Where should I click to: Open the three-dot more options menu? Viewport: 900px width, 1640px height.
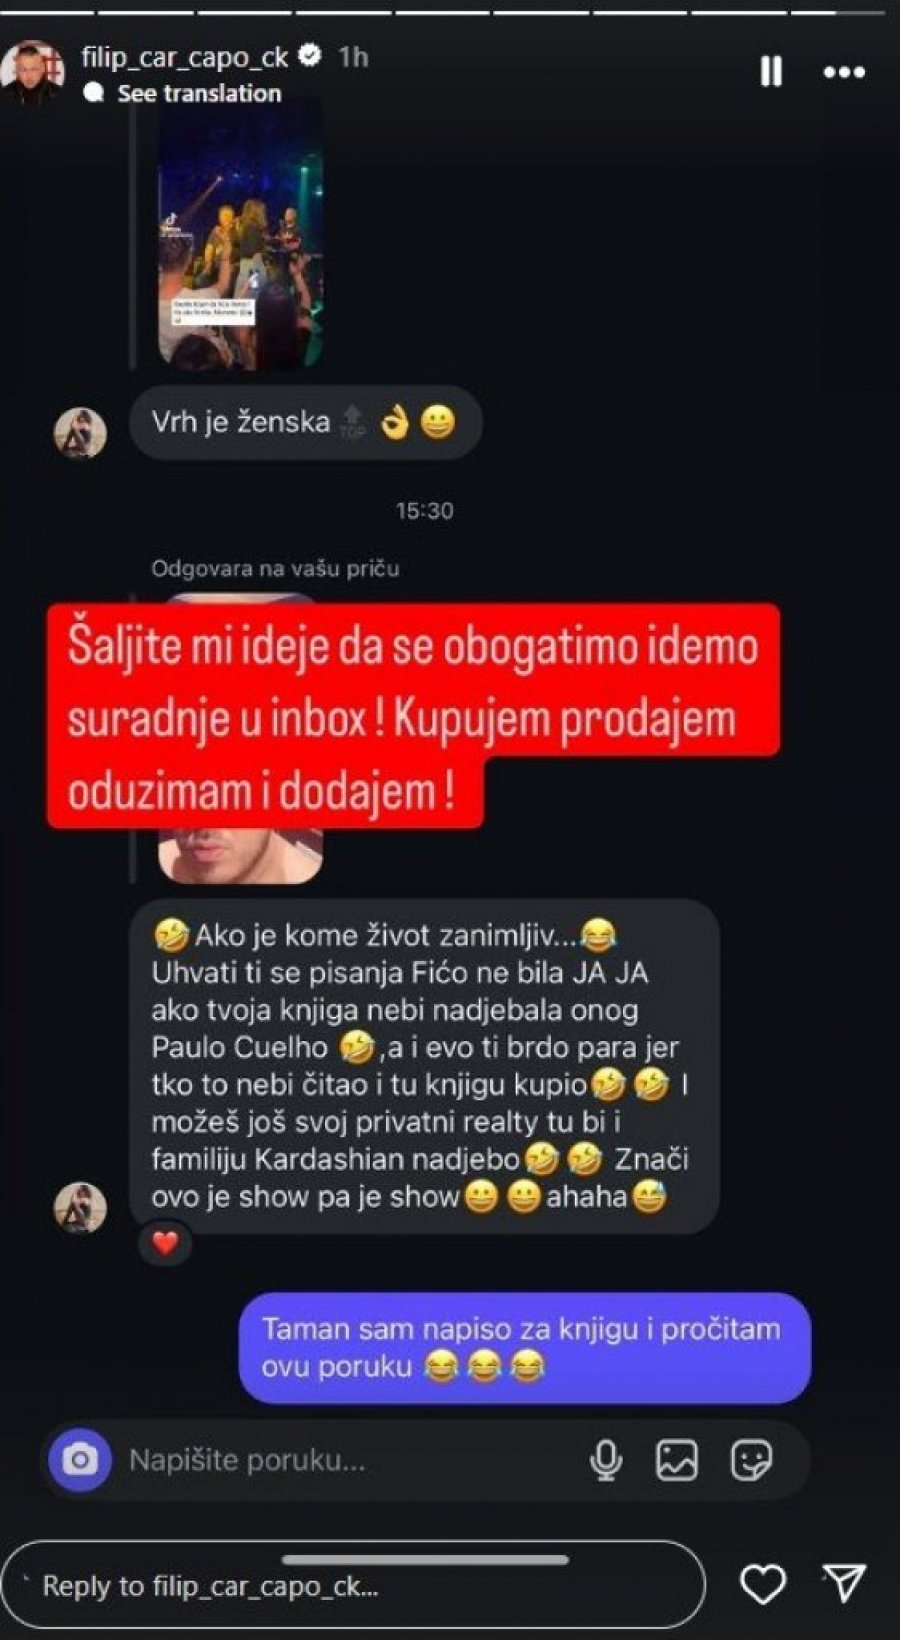pyautogui.click(x=844, y=72)
